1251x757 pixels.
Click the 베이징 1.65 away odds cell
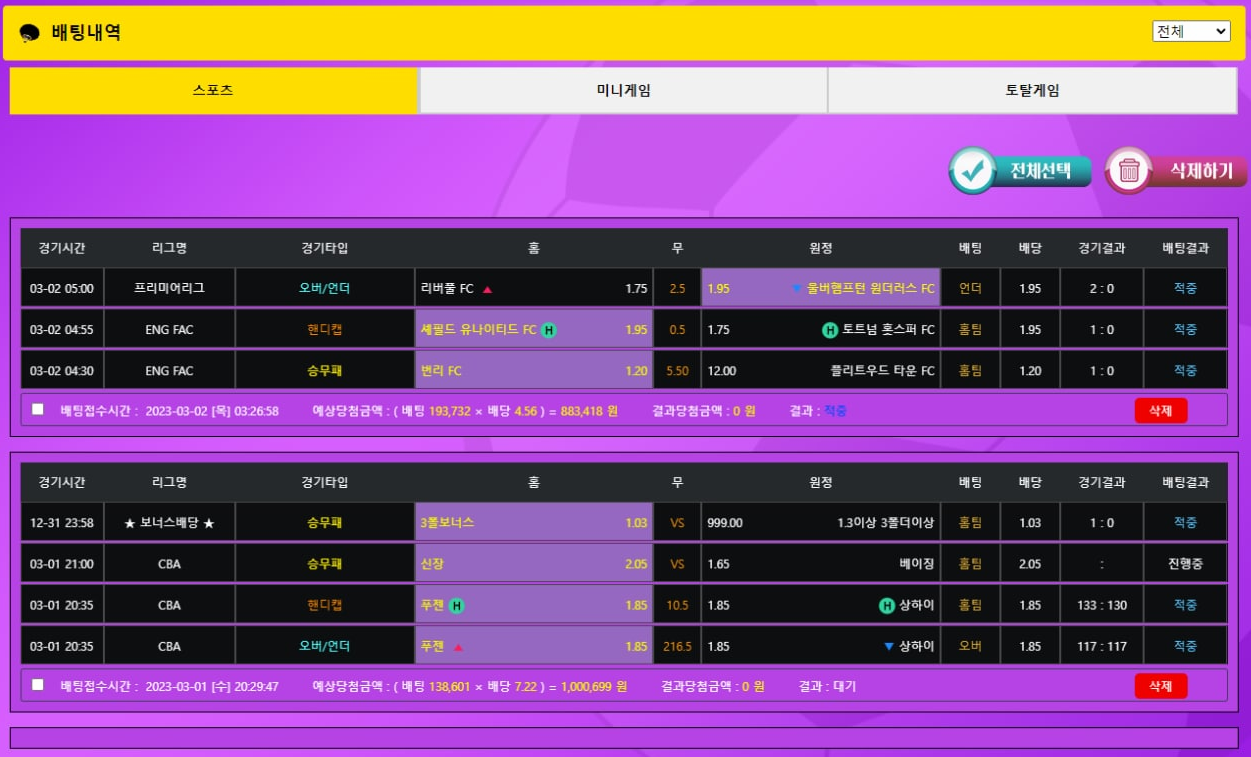pos(820,564)
